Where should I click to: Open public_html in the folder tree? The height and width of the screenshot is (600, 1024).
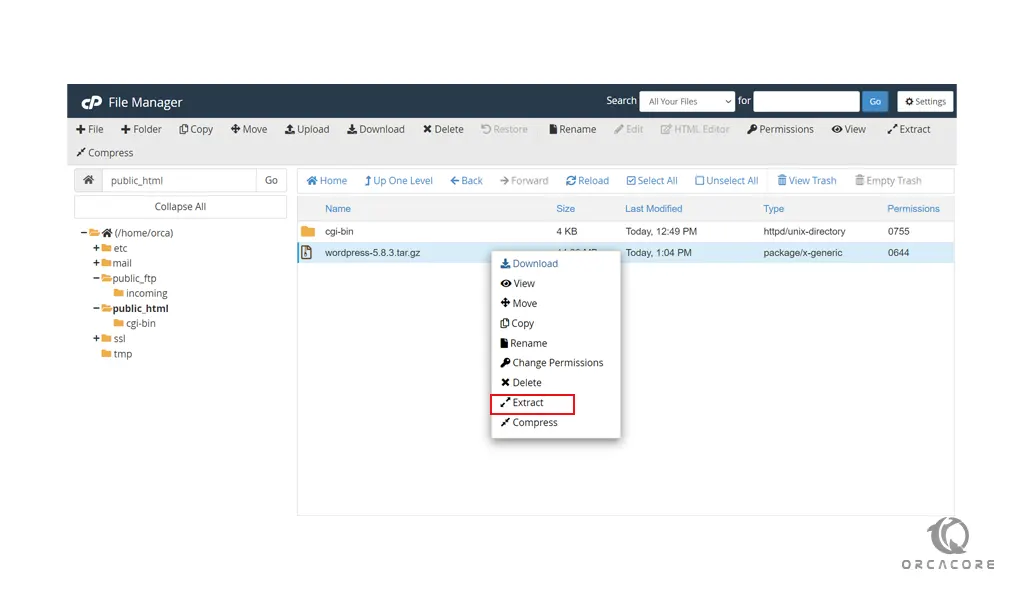(140, 308)
